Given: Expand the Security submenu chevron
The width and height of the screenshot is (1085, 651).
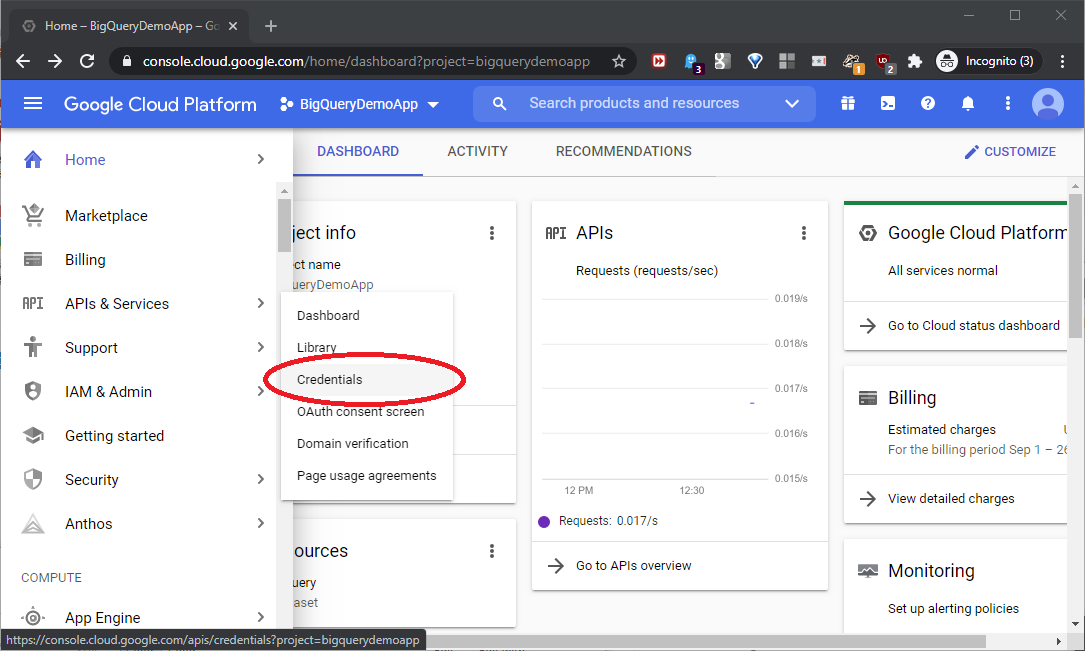Looking at the screenshot, I should pyautogui.click(x=260, y=479).
